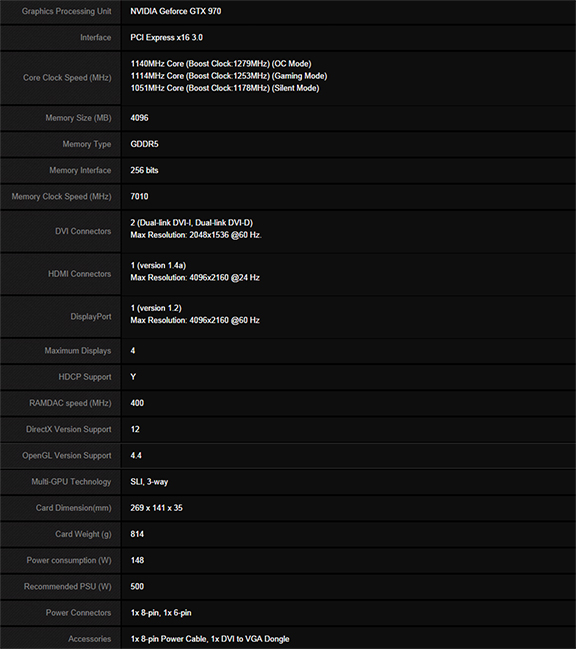Click the Gaming Mode clock speed line
Screen dimensions: 576x649
point(229,76)
